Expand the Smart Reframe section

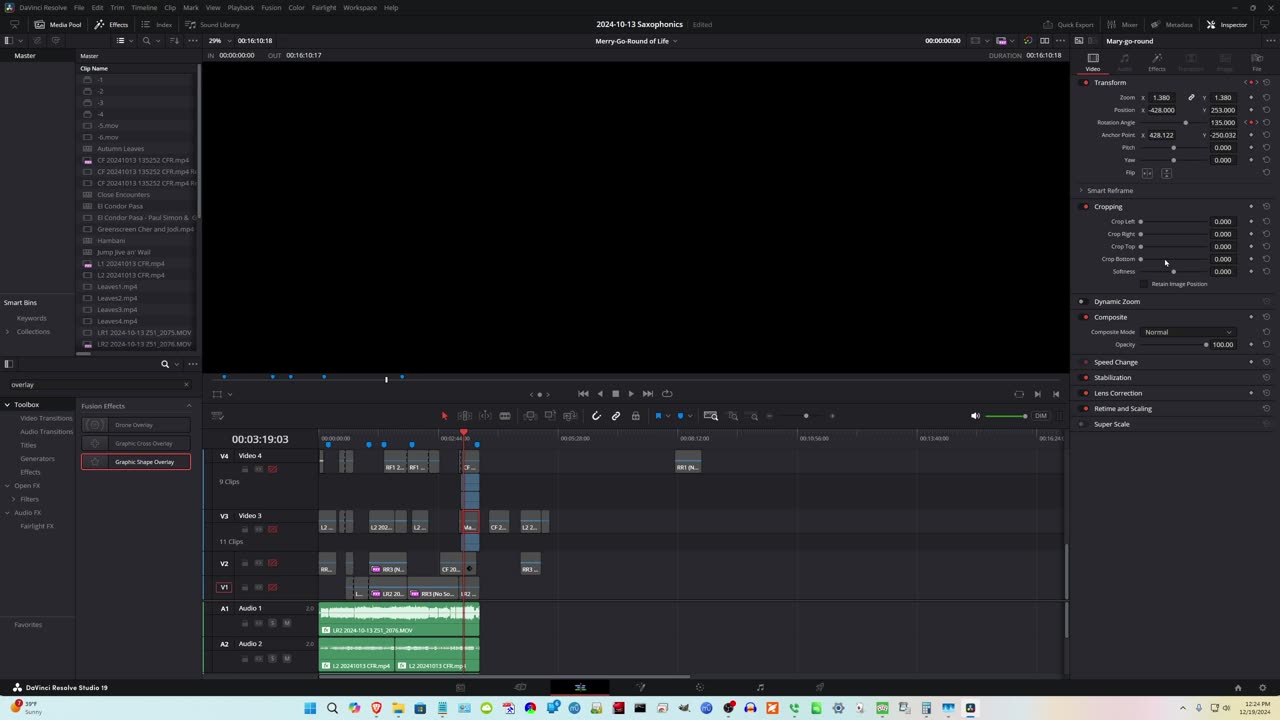1081,190
